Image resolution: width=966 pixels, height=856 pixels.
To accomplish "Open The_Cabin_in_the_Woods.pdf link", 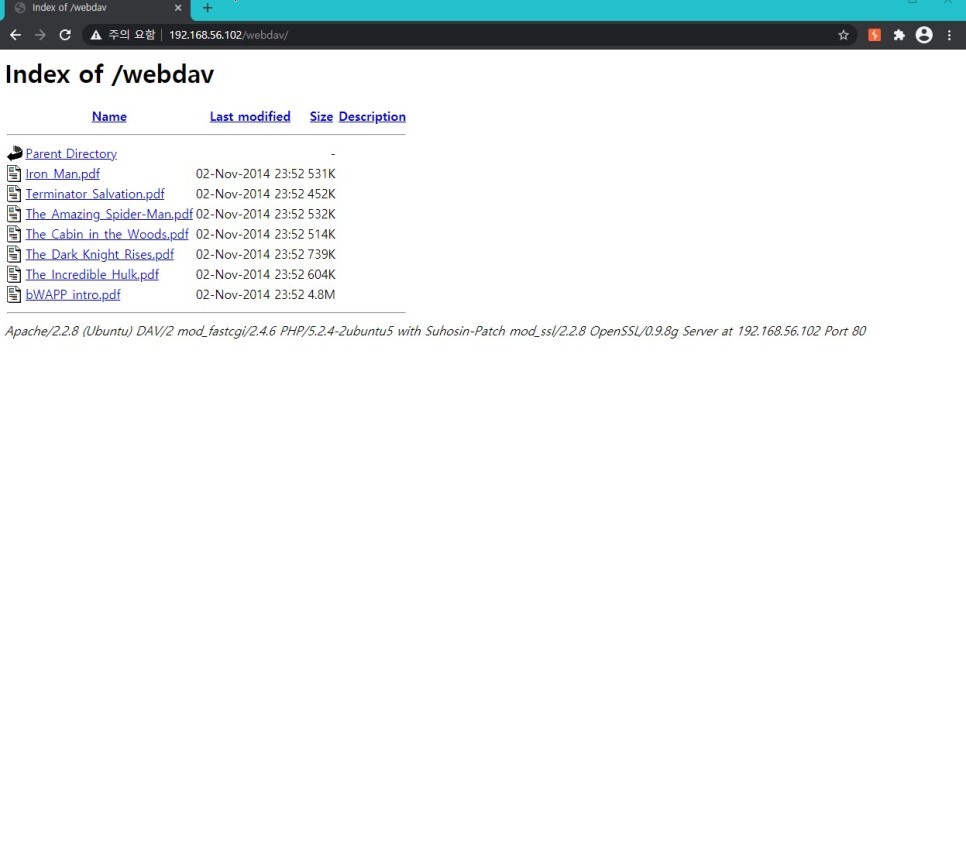I will pos(107,234).
